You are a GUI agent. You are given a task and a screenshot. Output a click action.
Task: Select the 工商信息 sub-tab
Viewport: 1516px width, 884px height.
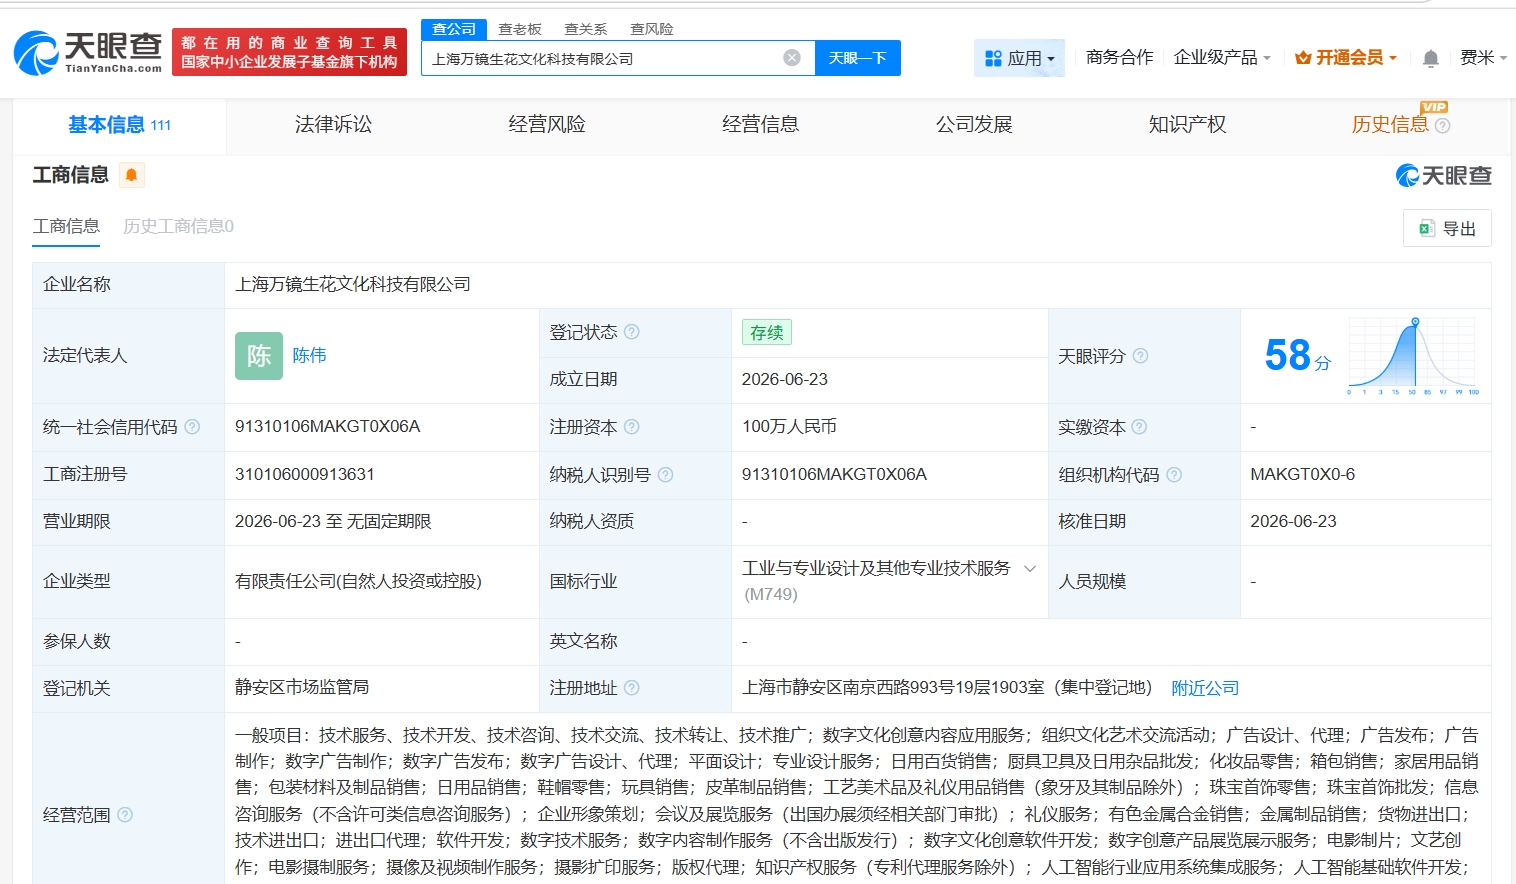(66, 226)
